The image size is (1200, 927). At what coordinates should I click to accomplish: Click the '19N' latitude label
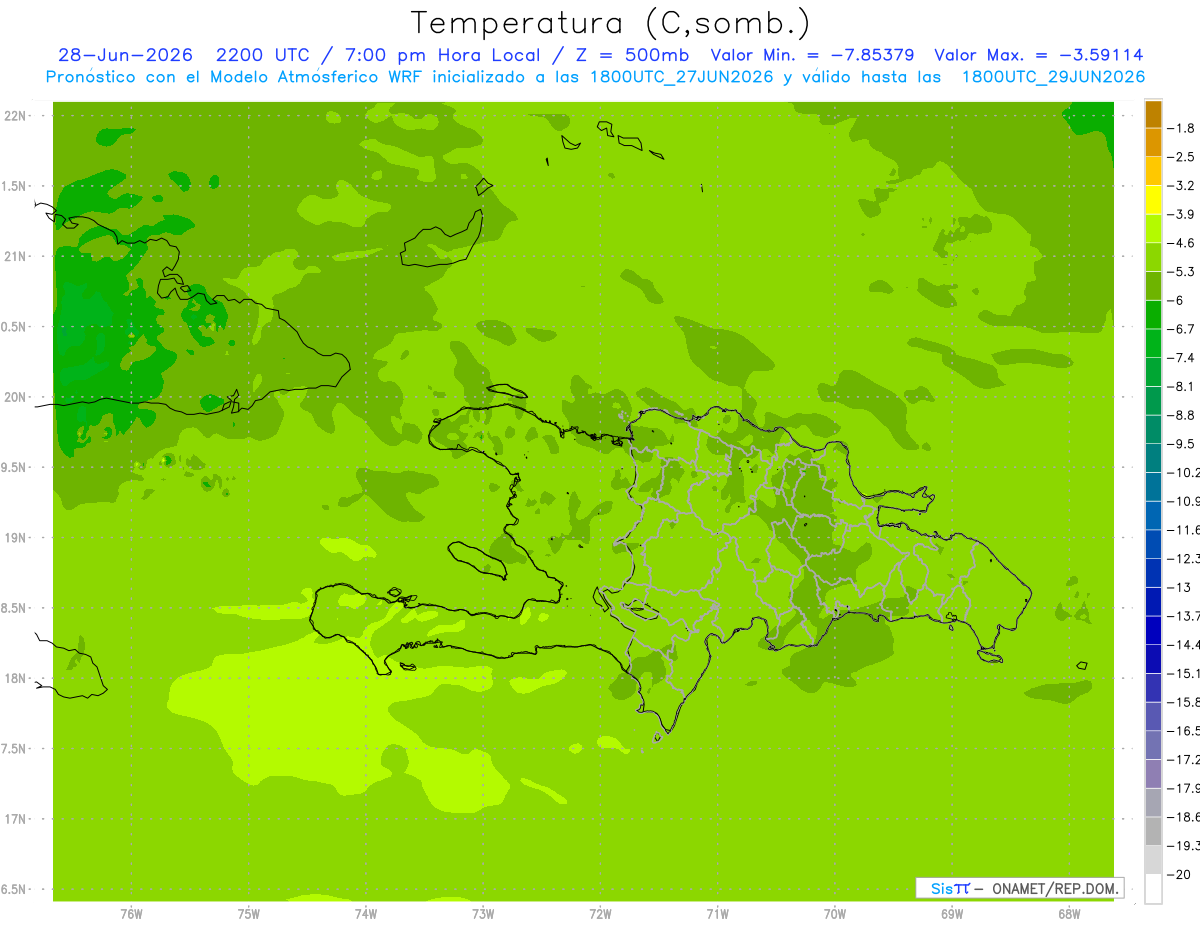pos(16,538)
